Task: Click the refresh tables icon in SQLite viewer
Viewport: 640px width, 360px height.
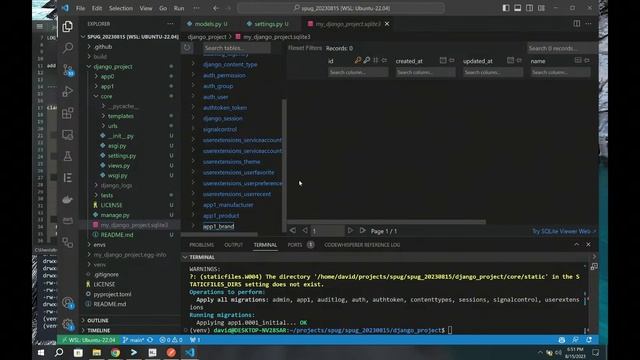Action: click(187, 48)
